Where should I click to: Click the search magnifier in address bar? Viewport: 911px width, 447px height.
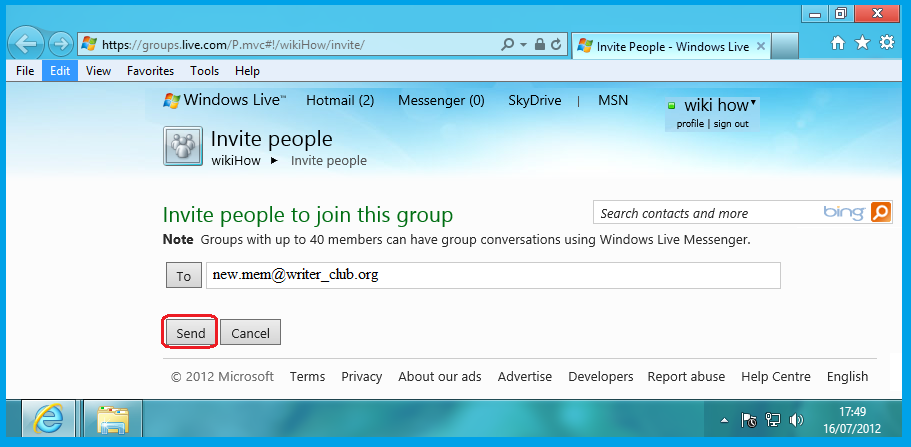507,44
